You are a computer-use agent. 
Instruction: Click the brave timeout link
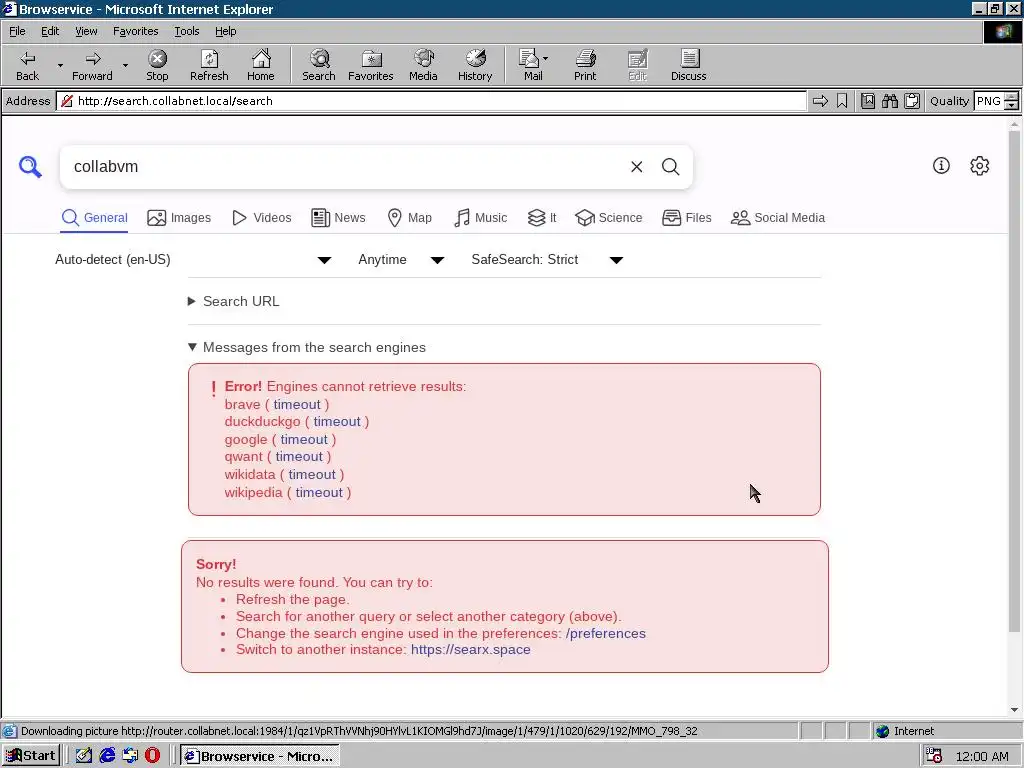tap(297, 404)
